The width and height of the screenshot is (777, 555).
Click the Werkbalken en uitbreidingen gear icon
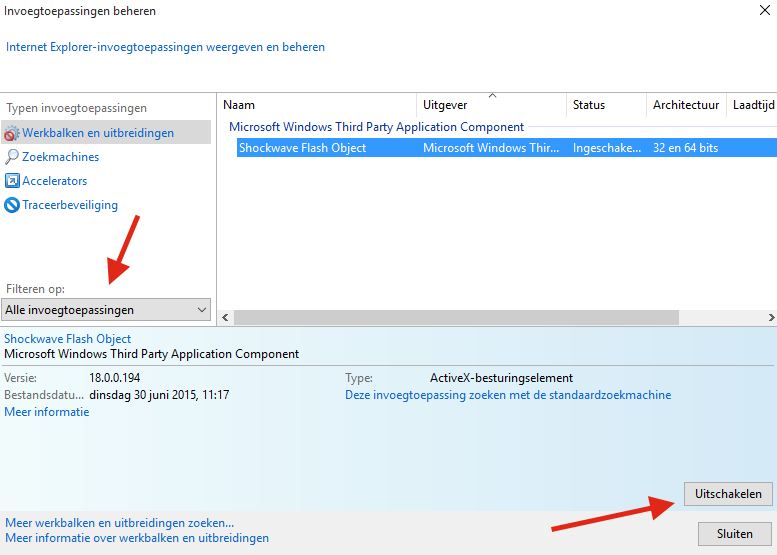coord(12,133)
